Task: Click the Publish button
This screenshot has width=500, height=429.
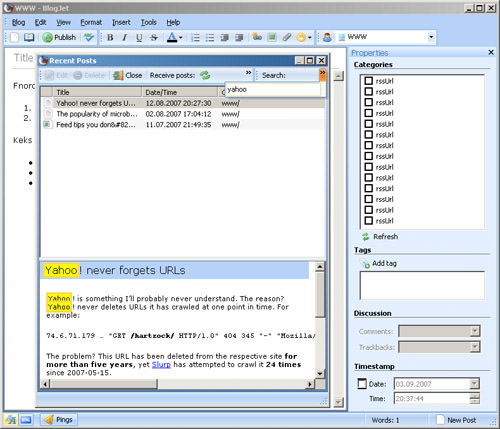Action: pyautogui.click(x=60, y=37)
